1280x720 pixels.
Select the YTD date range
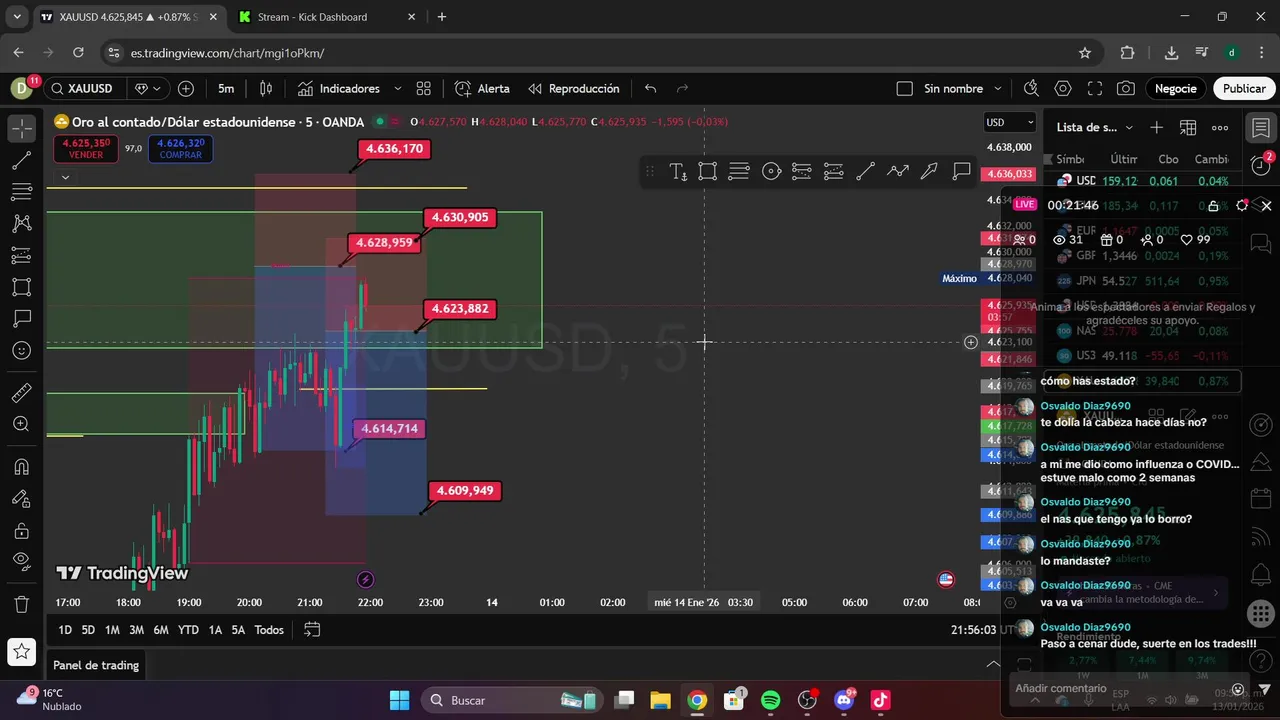188,629
